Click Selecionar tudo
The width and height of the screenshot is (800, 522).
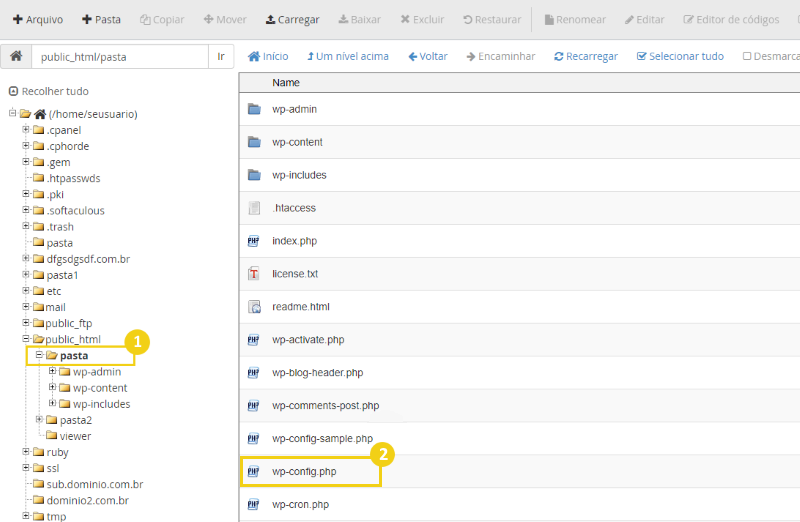(x=680, y=56)
